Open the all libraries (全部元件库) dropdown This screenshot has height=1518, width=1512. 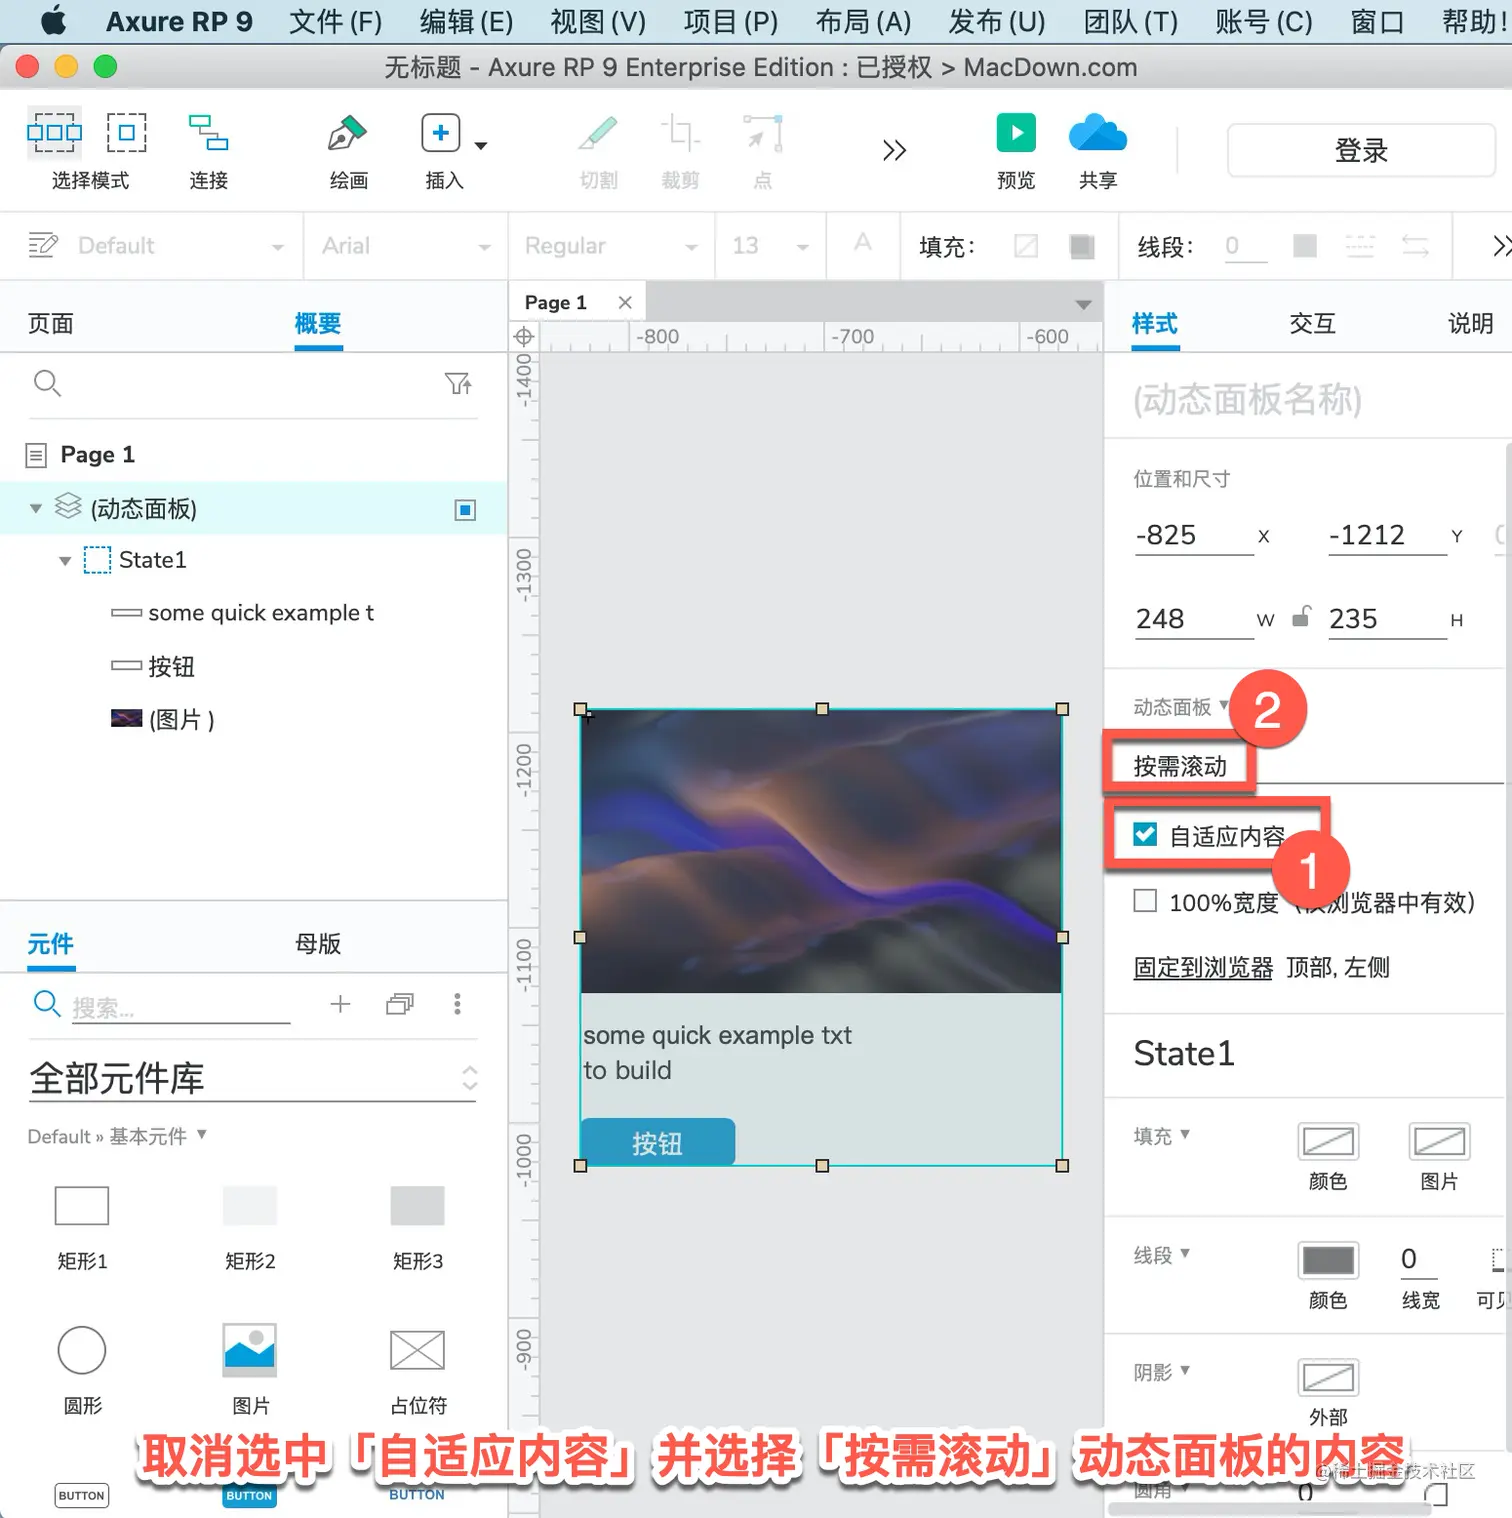253,1078
